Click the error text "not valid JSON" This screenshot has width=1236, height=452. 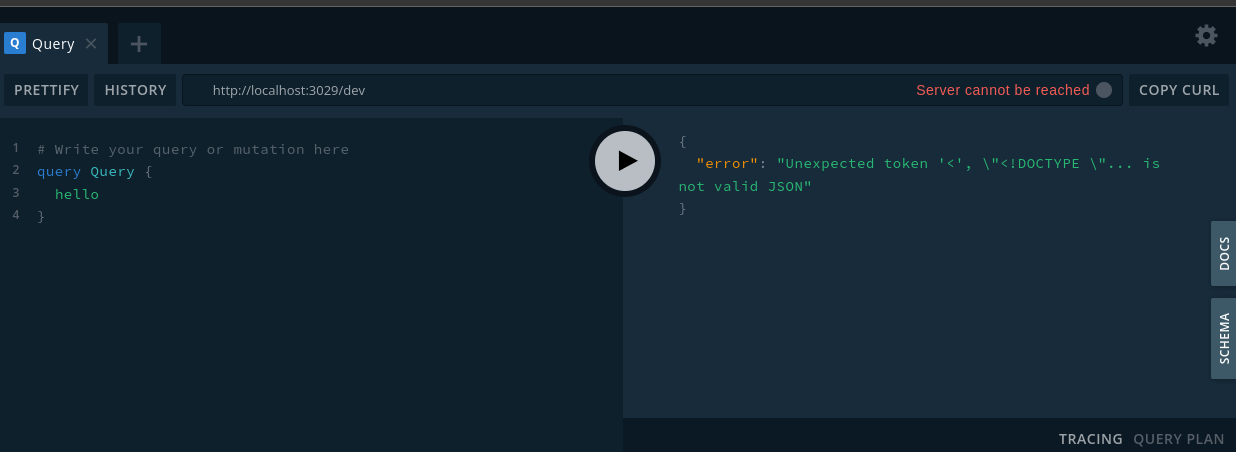[745, 186]
